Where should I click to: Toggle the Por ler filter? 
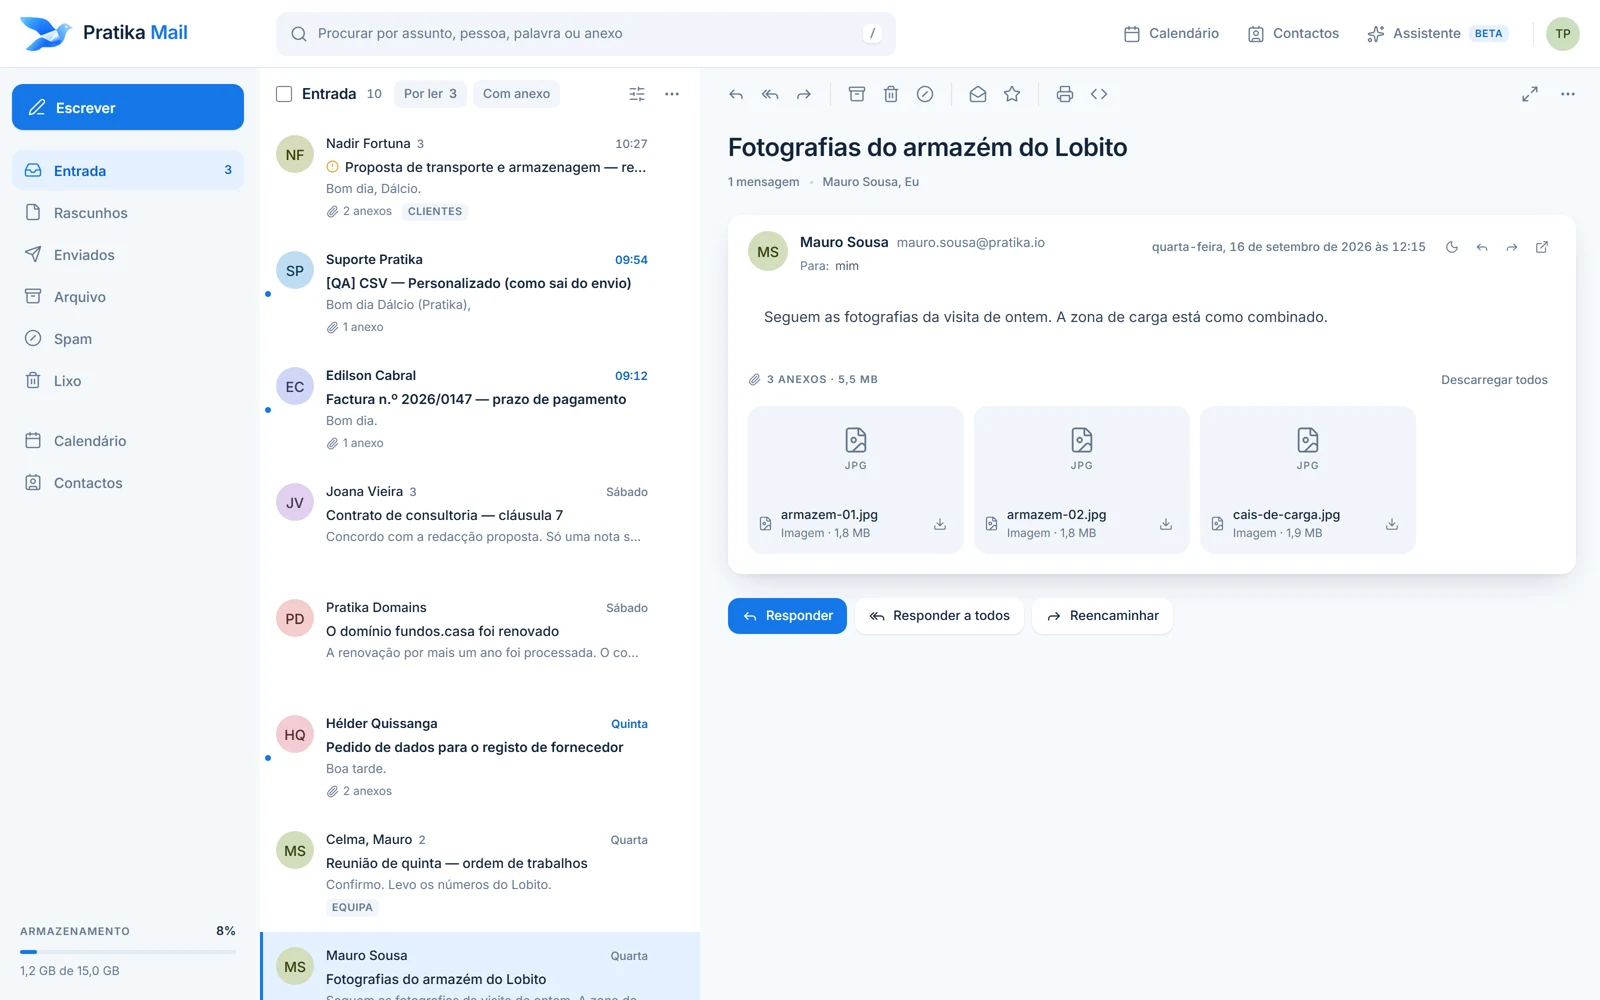tap(430, 94)
